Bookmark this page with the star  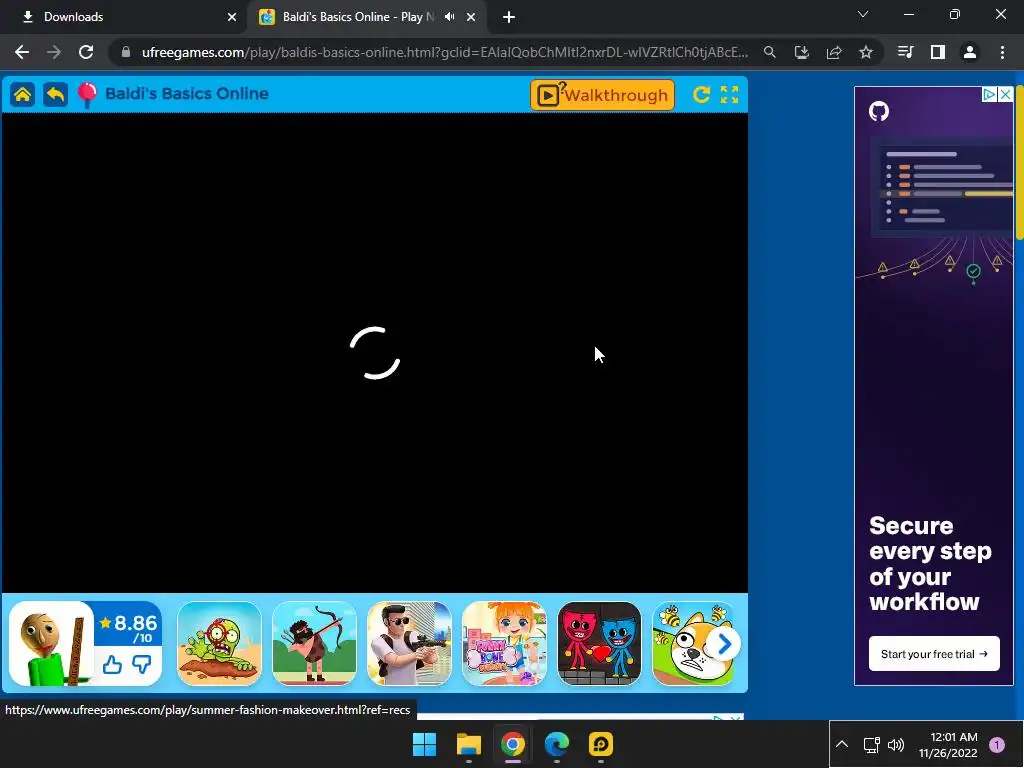(x=866, y=52)
